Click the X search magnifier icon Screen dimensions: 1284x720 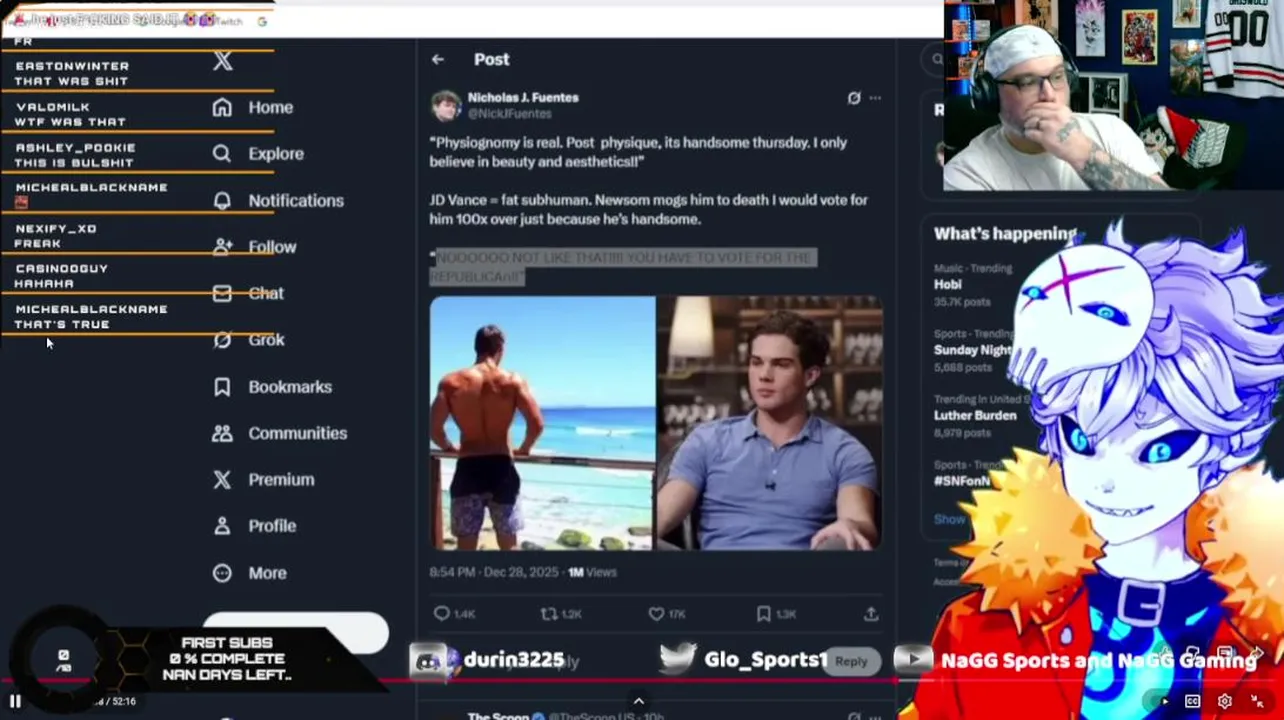[x=937, y=60]
